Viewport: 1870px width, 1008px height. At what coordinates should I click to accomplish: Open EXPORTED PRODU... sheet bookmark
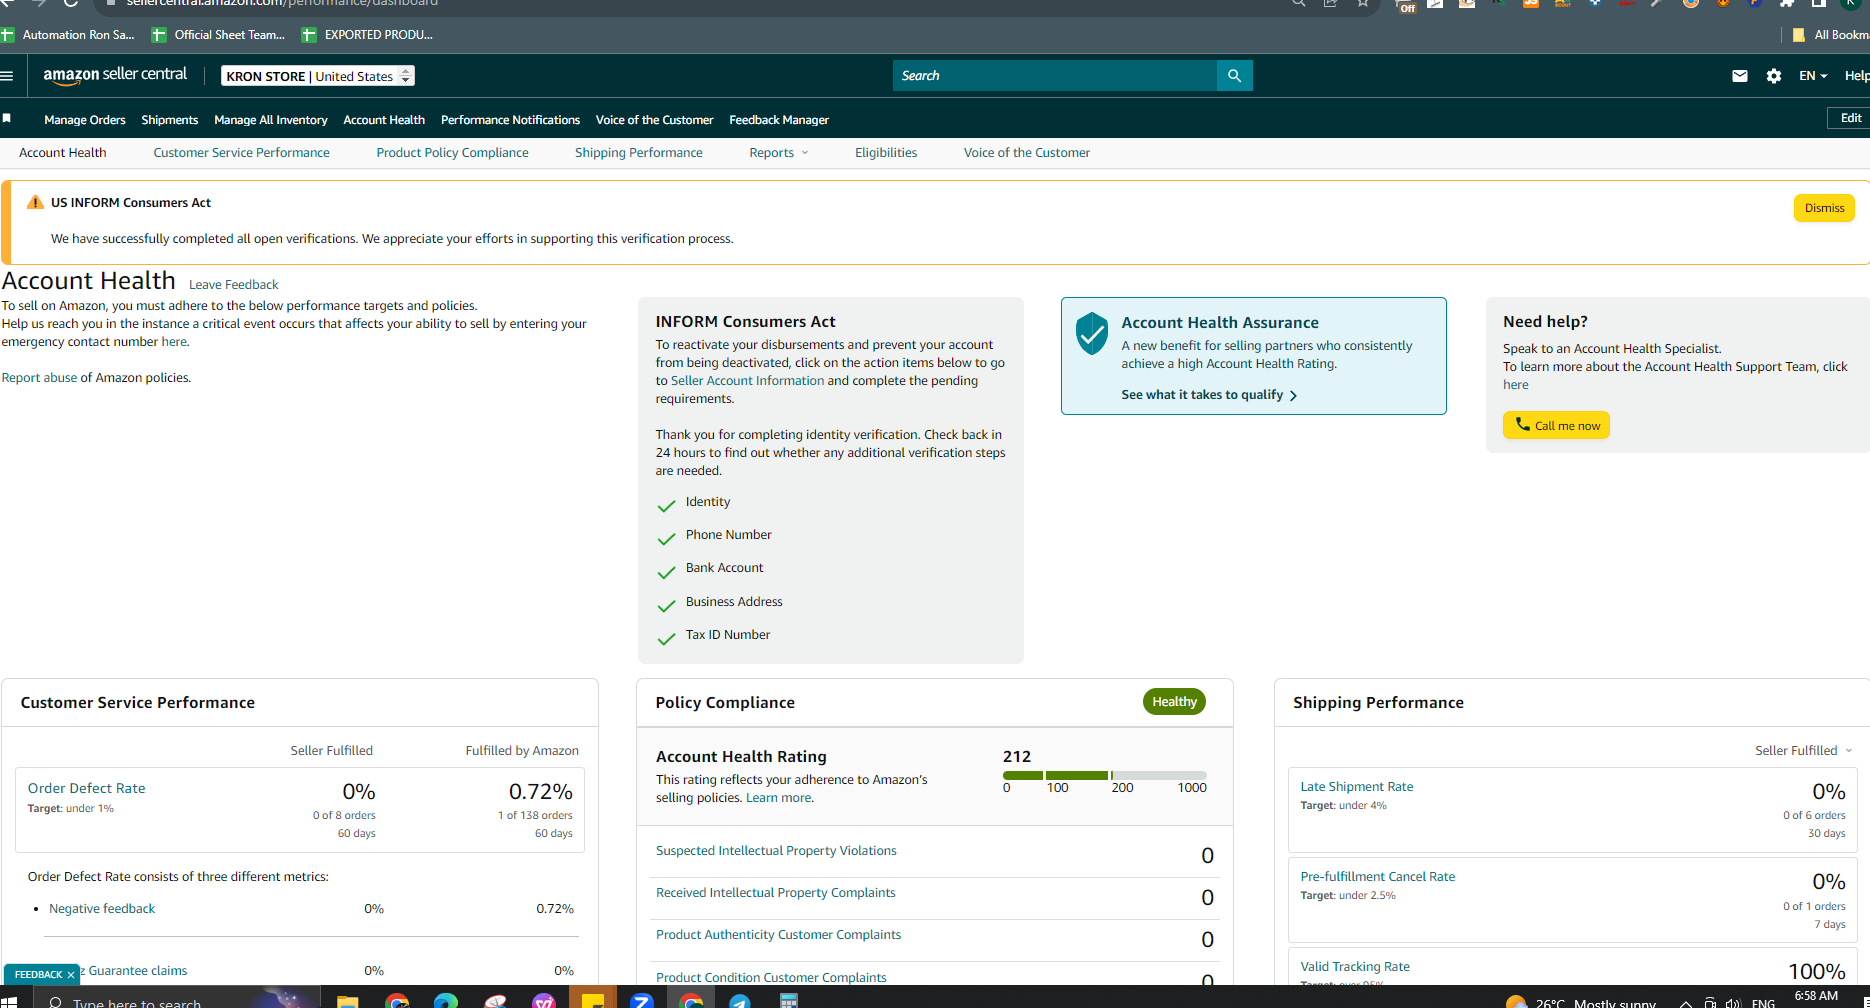click(x=368, y=35)
